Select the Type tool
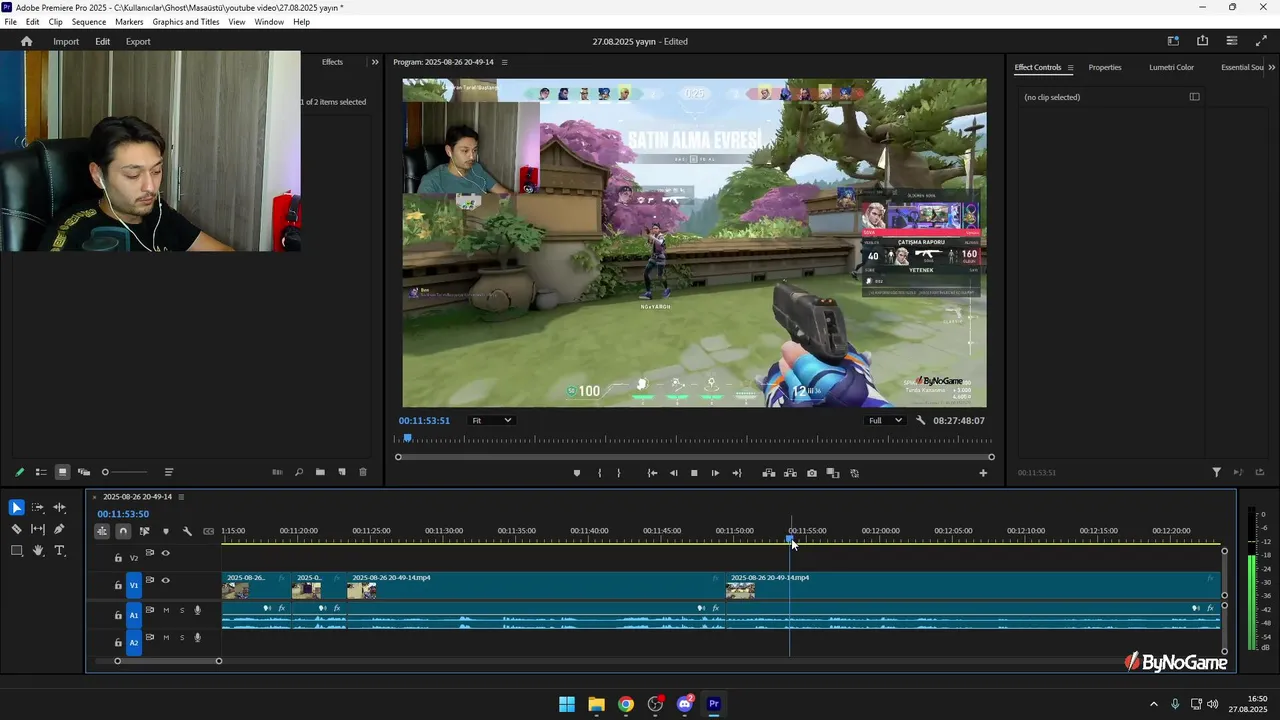Image resolution: width=1280 pixels, height=720 pixels. point(59,550)
